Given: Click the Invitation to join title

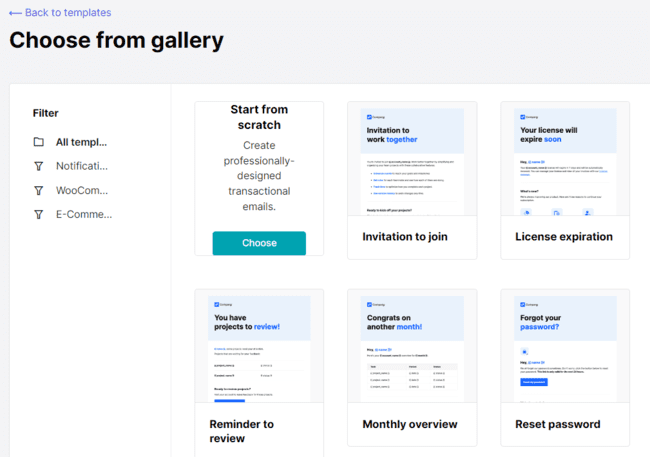Looking at the screenshot, I should point(405,237).
